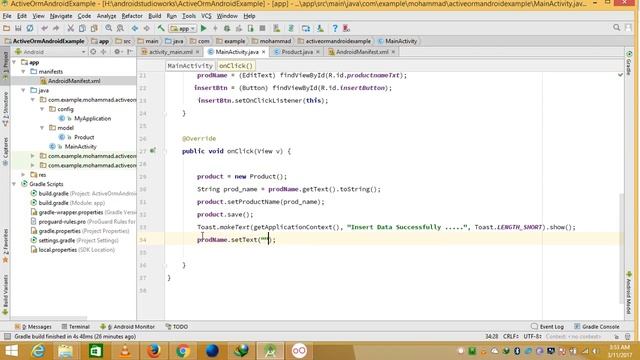Viewport: 640px width, 360px height.
Task: Click the Replace toolbar icon
Action: (x=120, y=28)
